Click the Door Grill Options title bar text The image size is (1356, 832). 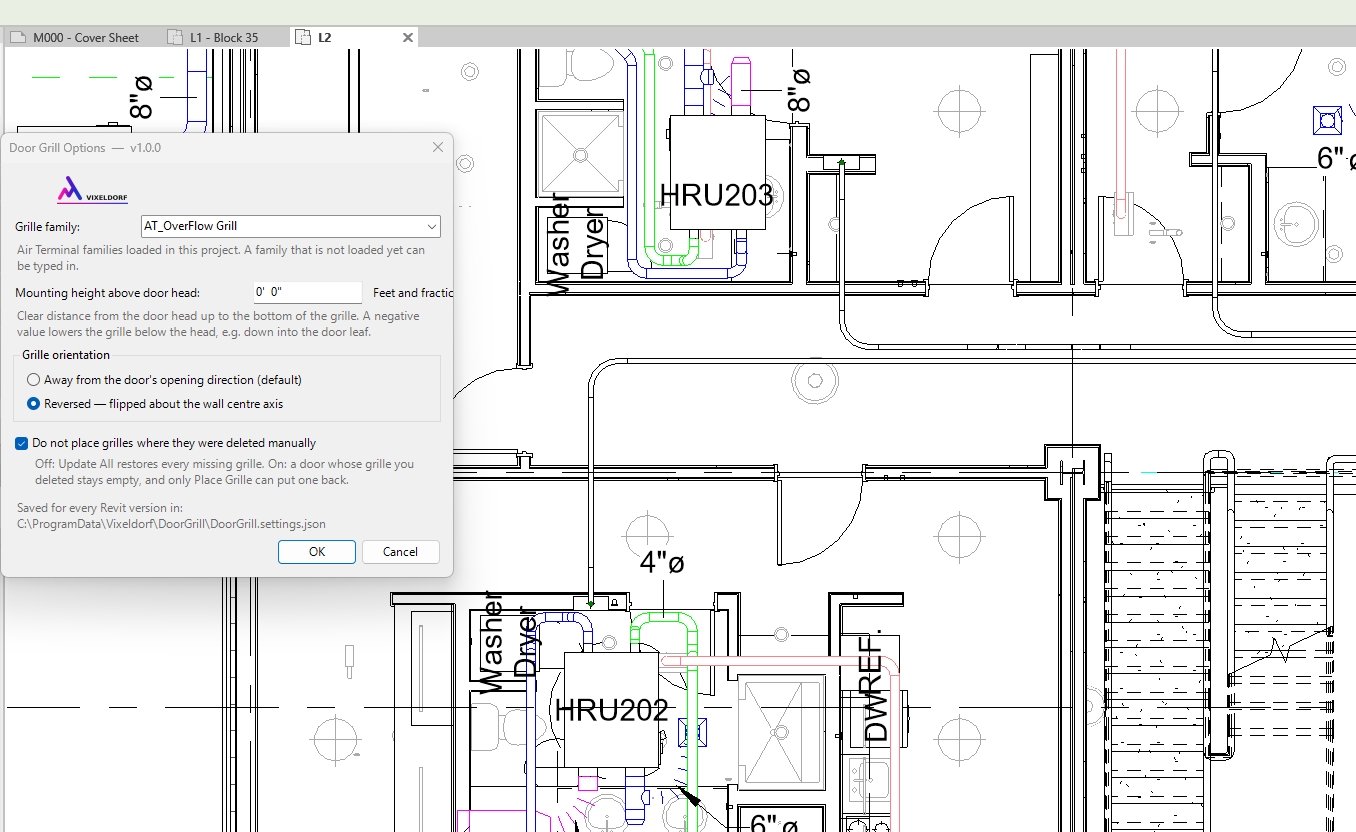click(x=85, y=147)
